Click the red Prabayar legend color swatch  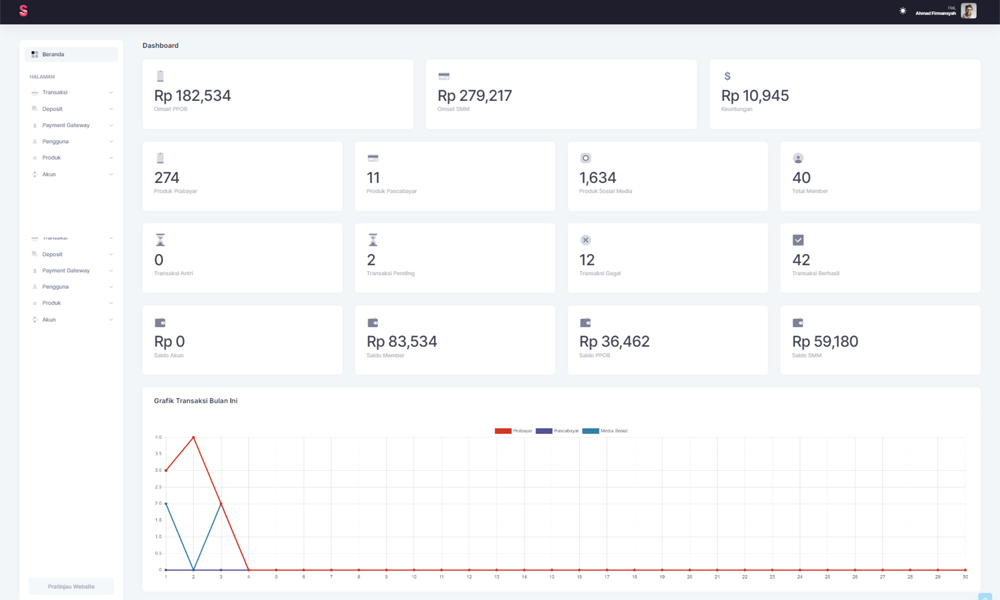(x=503, y=431)
